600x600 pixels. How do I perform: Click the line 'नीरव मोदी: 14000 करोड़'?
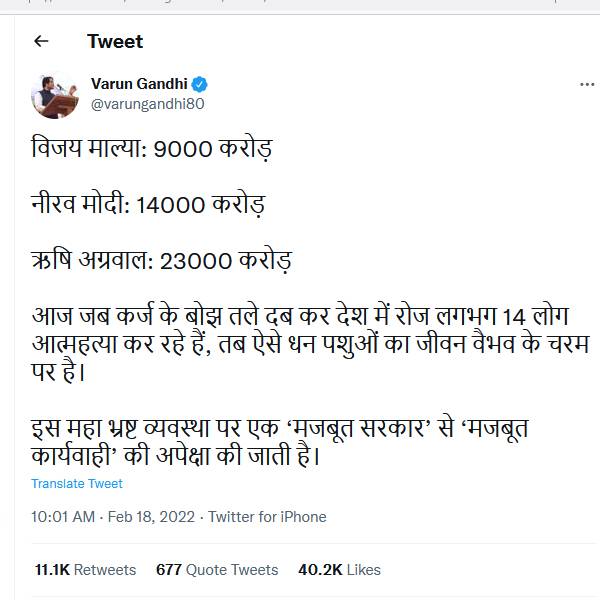148,207
